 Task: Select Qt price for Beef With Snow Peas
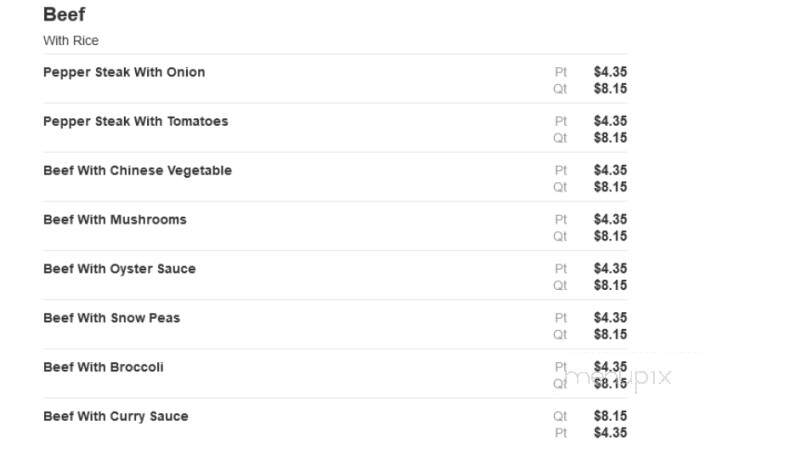[x=610, y=334]
